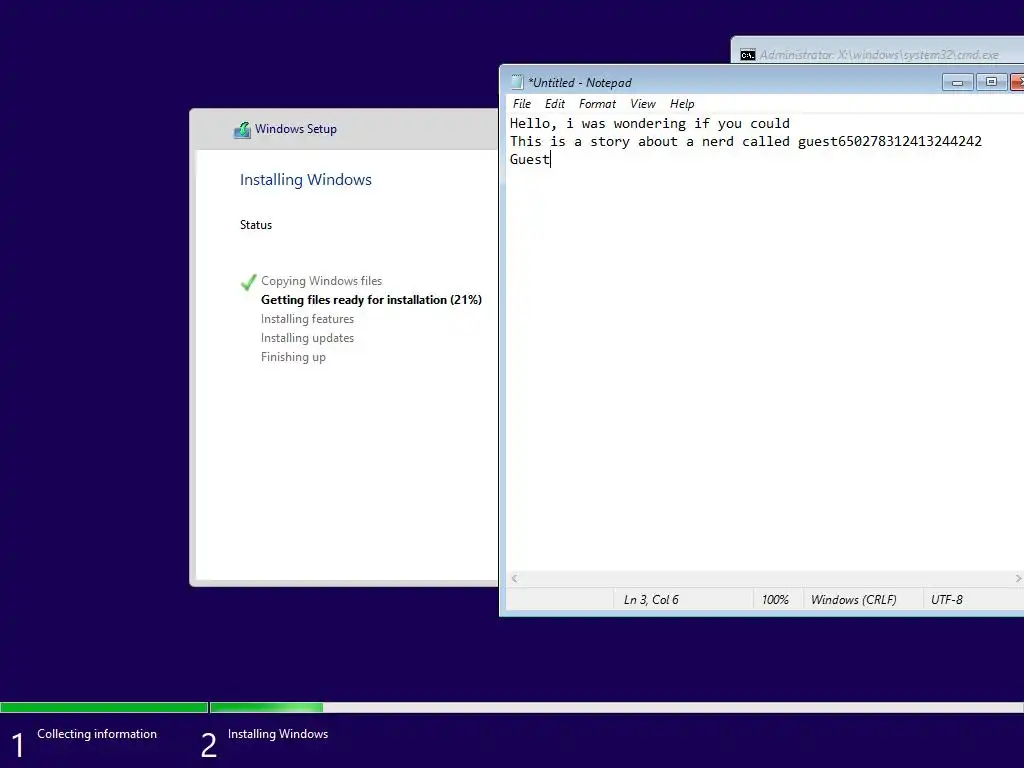Click the left arrow of Notepad horizontal scrollbar

515,579
